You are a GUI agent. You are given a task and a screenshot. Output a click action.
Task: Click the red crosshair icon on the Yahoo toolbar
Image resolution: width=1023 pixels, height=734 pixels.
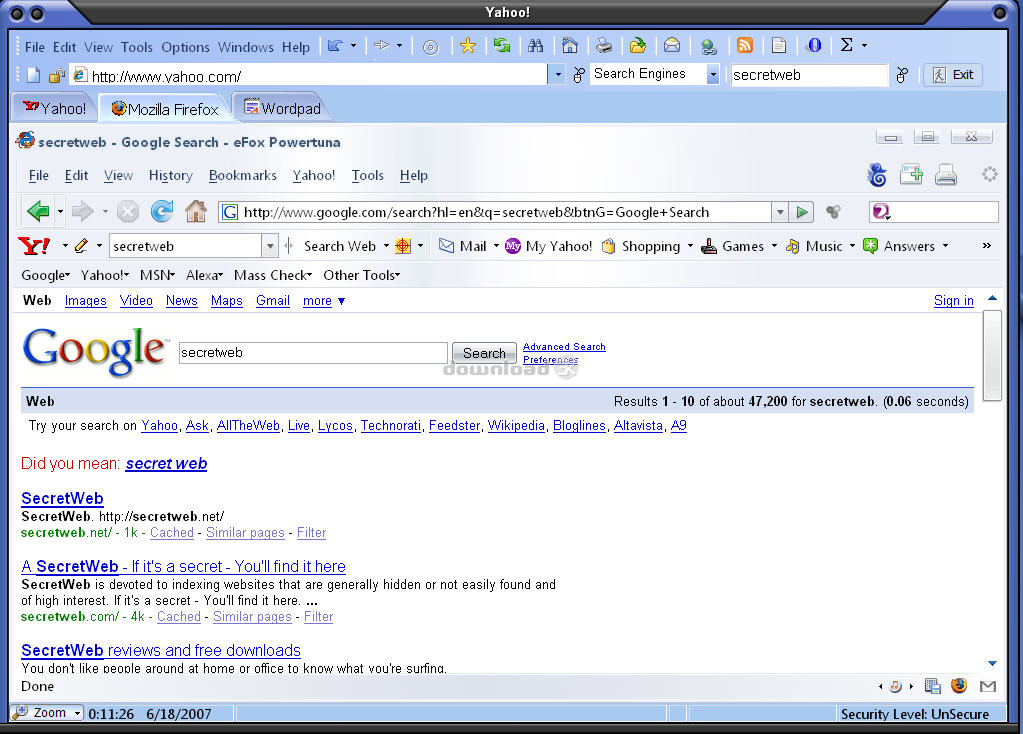pyautogui.click(x=403, y=246)
